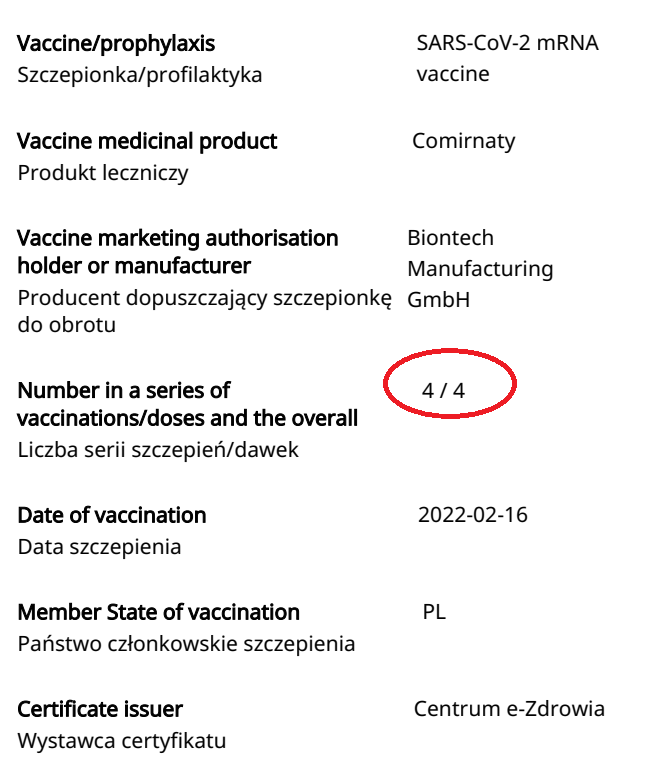Screen dimensions: 648x784
Task: Click the Data szczepienia label
Action: coord(99,547)
